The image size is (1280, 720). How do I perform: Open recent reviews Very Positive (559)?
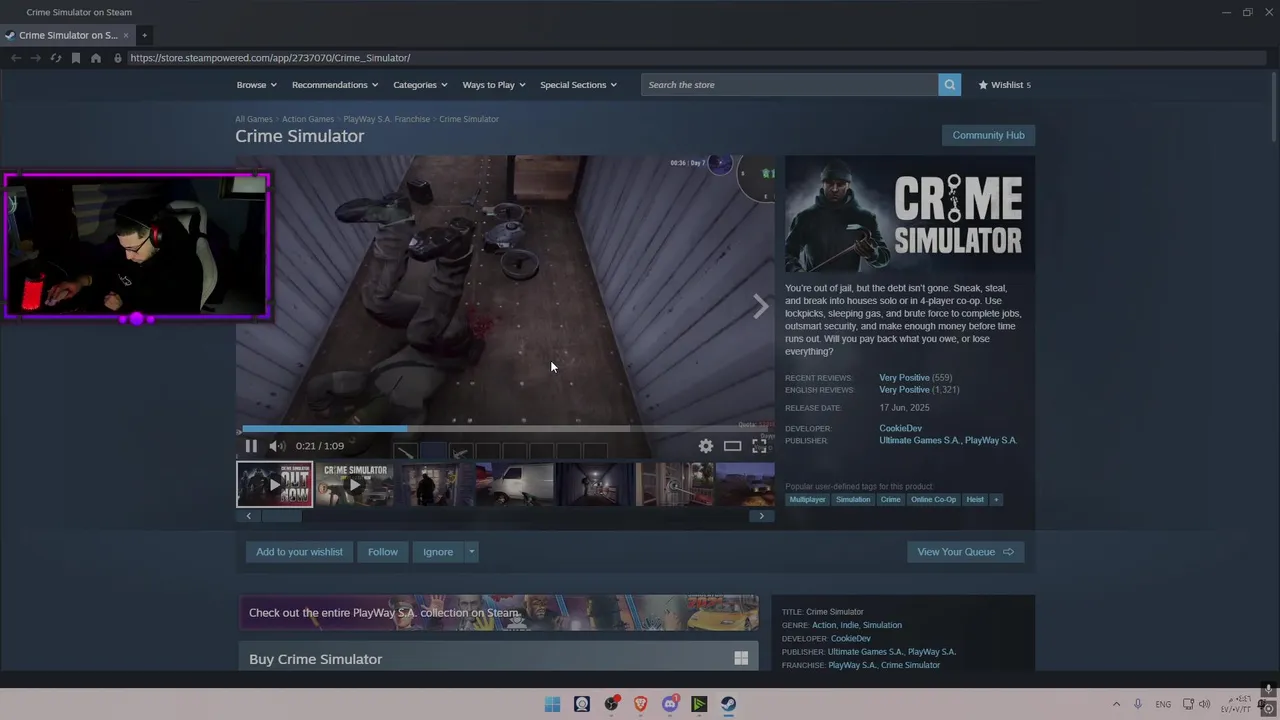(x=915, y=378)
